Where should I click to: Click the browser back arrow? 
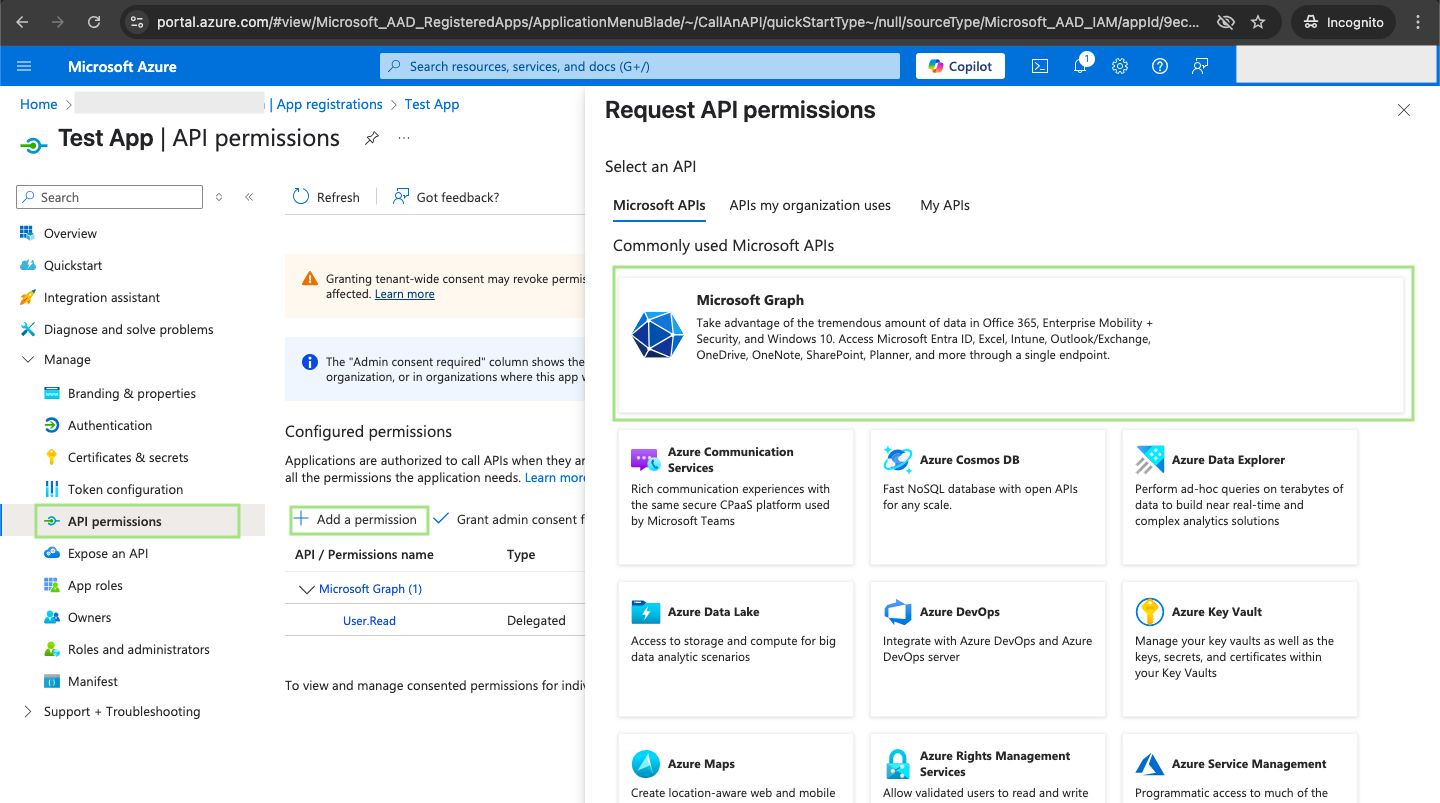pyautogui.click(x=23, y=22)
